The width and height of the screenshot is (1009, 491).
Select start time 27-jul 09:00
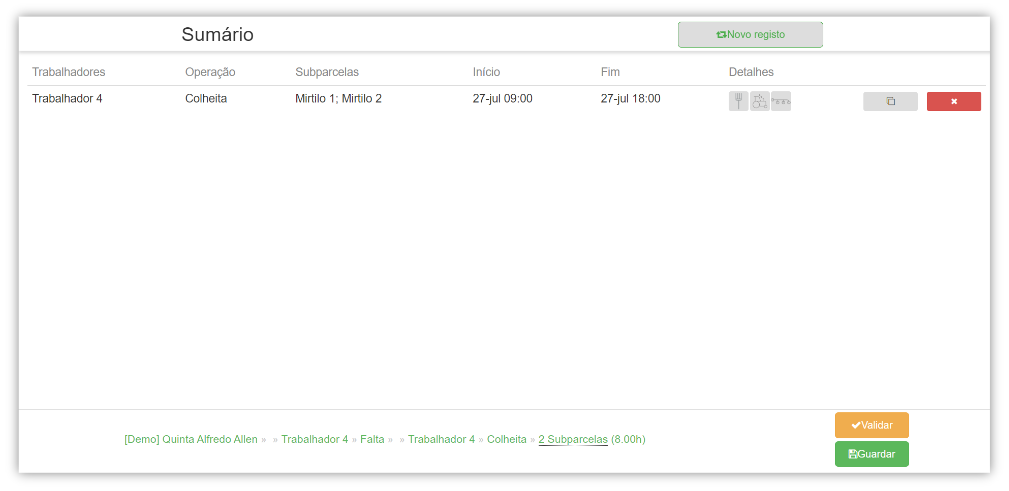503,99
